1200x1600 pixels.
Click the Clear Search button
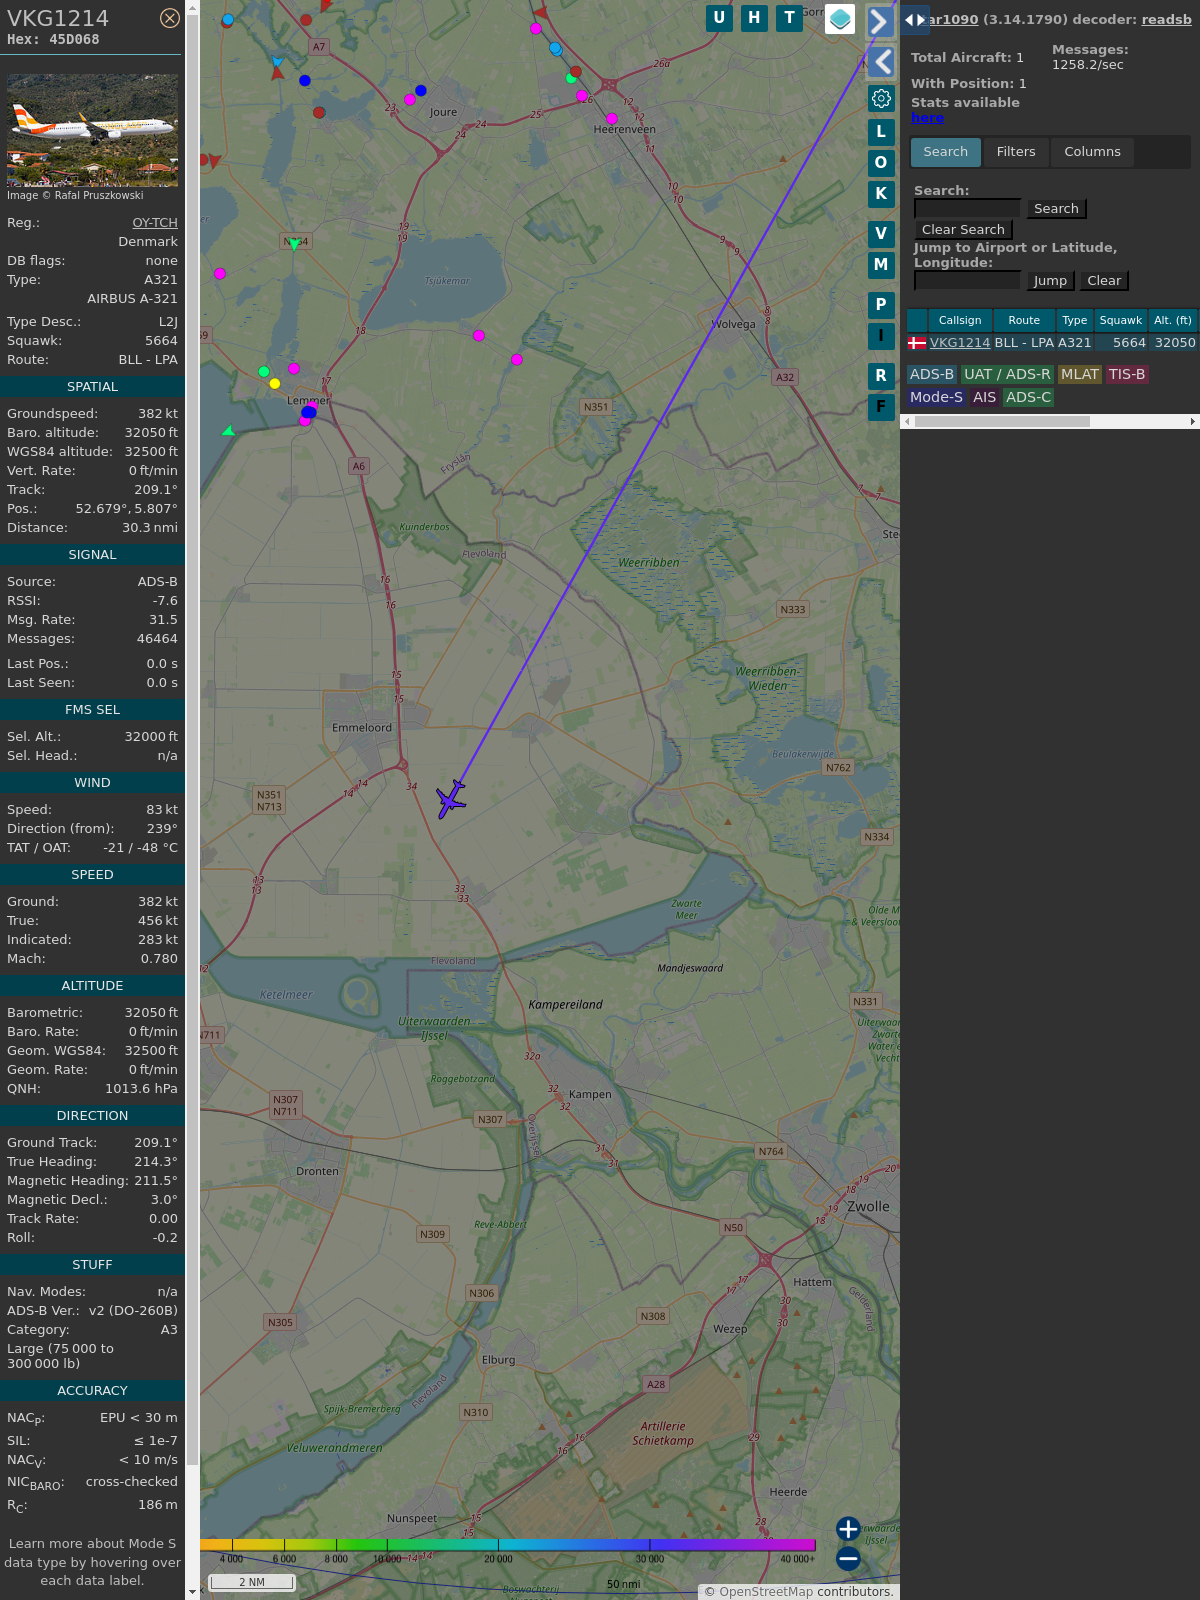tap(963, 229)
